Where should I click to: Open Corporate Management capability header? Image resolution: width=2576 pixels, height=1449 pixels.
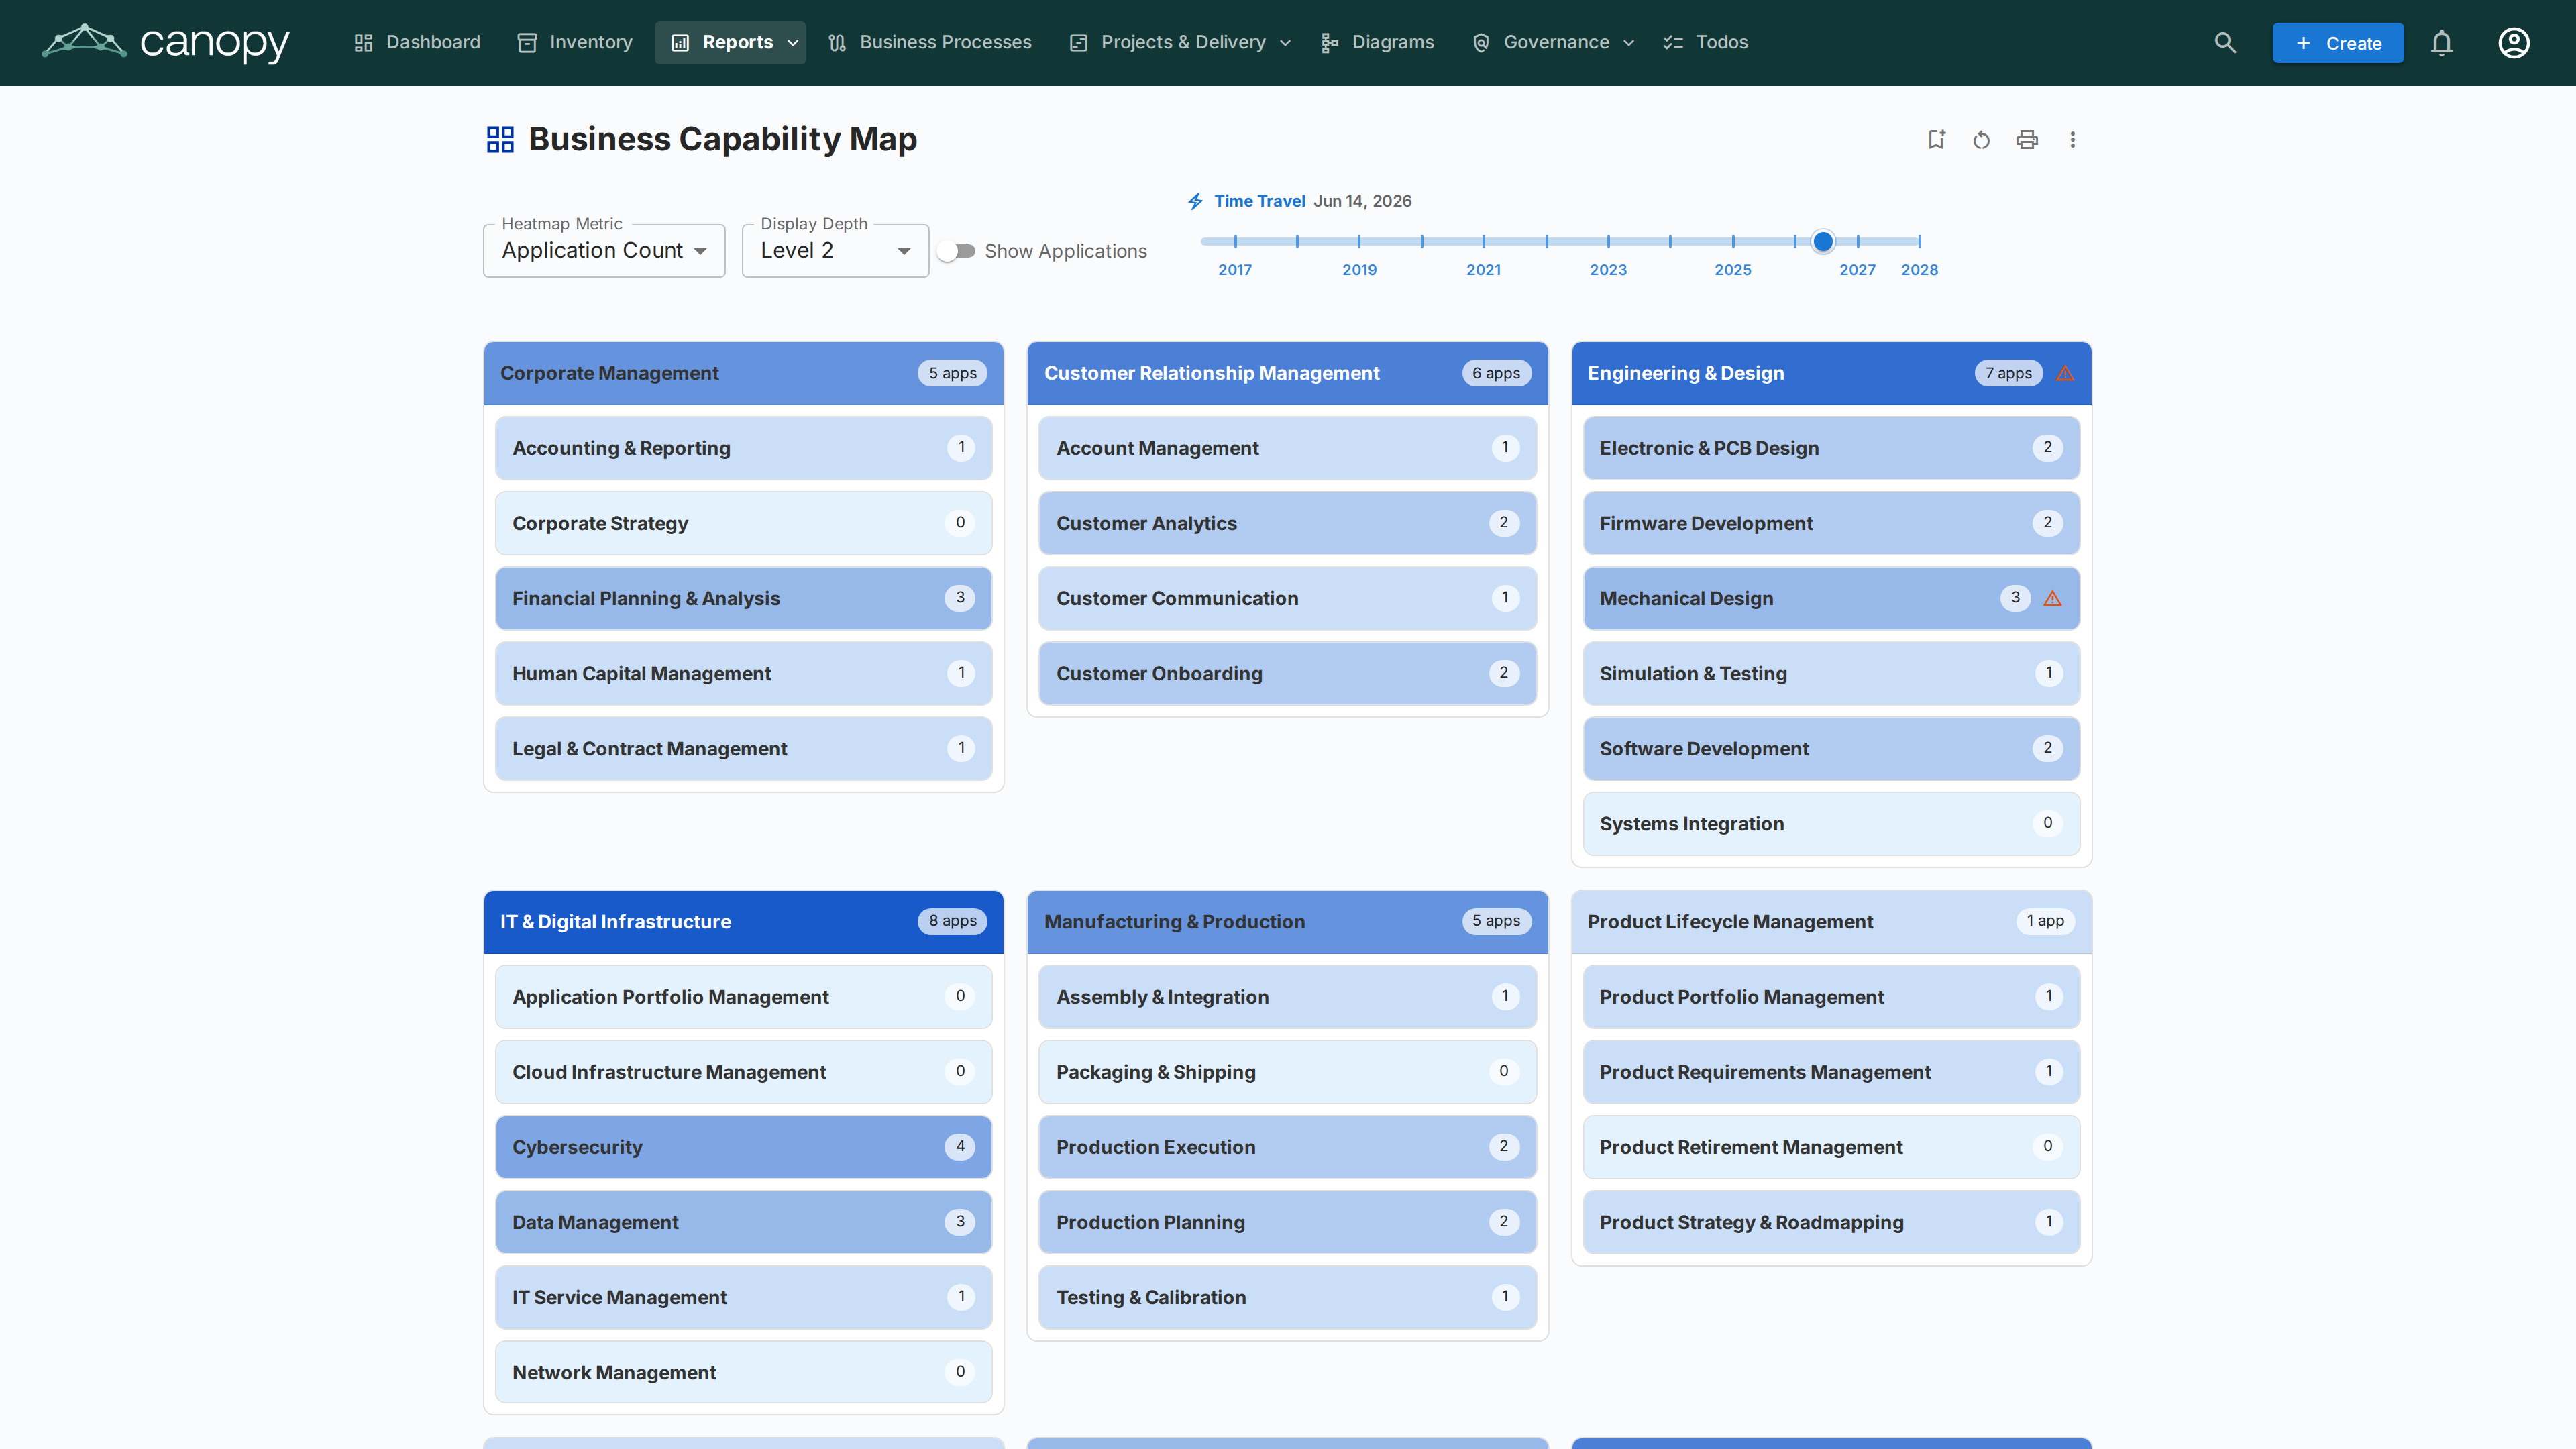[x=744, y=373]
